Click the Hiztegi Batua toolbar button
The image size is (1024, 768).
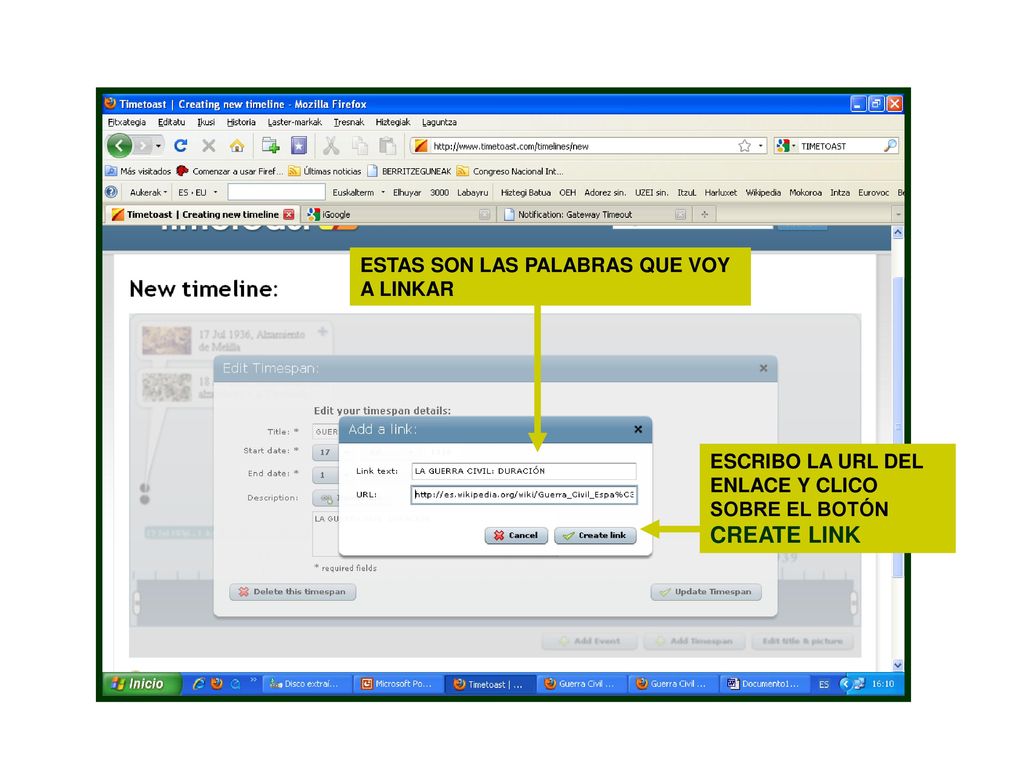(x=525, y=193)
